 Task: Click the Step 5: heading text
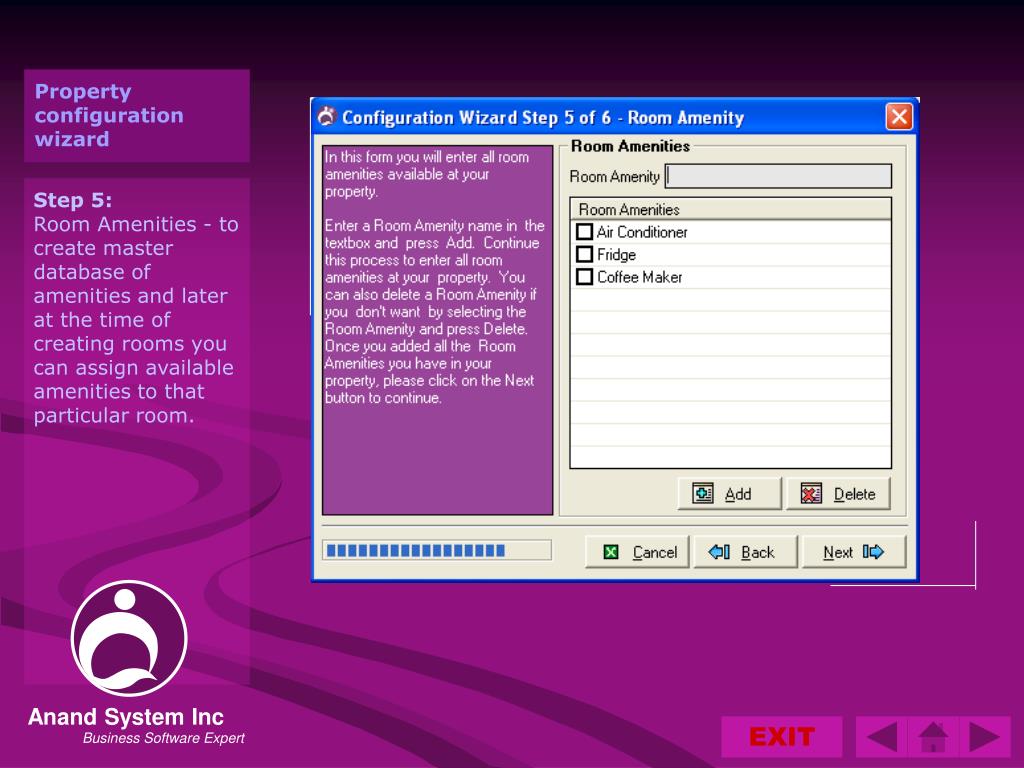pyautogui.click(x=72, y=200)
